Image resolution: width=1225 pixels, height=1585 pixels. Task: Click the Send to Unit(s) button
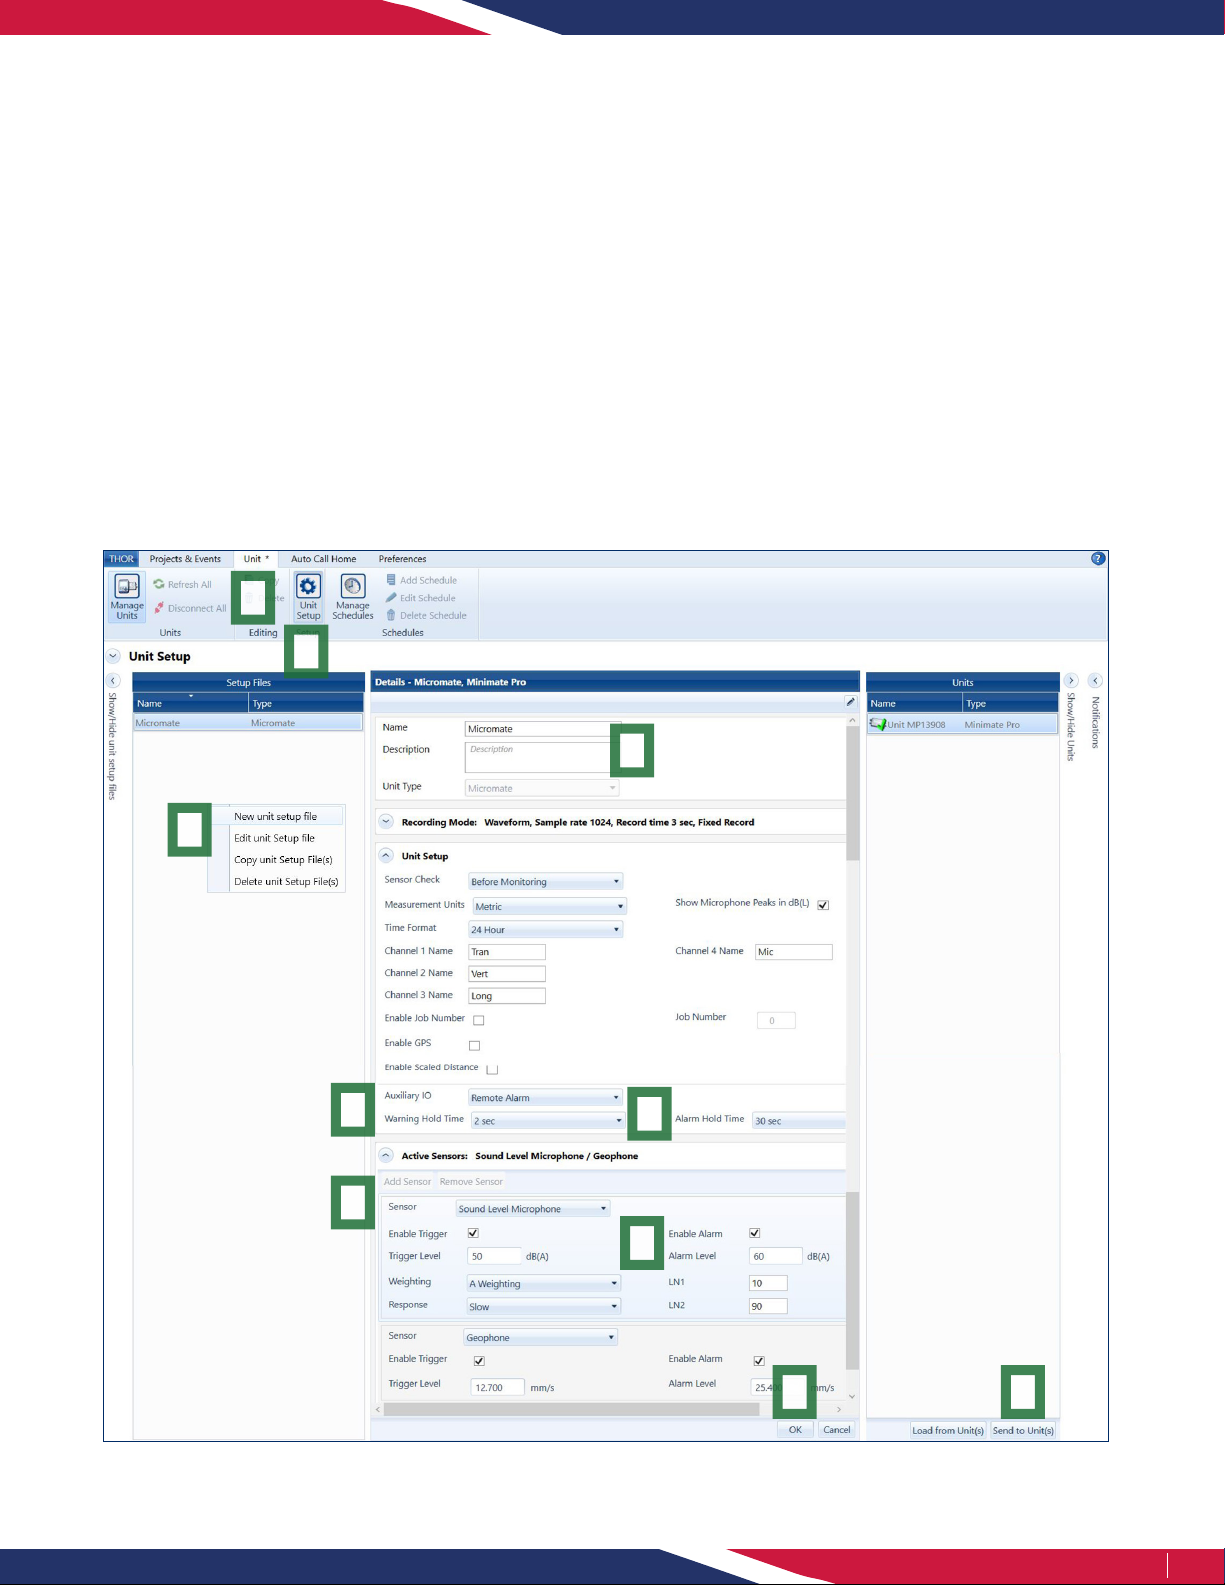point(1022,1430)
